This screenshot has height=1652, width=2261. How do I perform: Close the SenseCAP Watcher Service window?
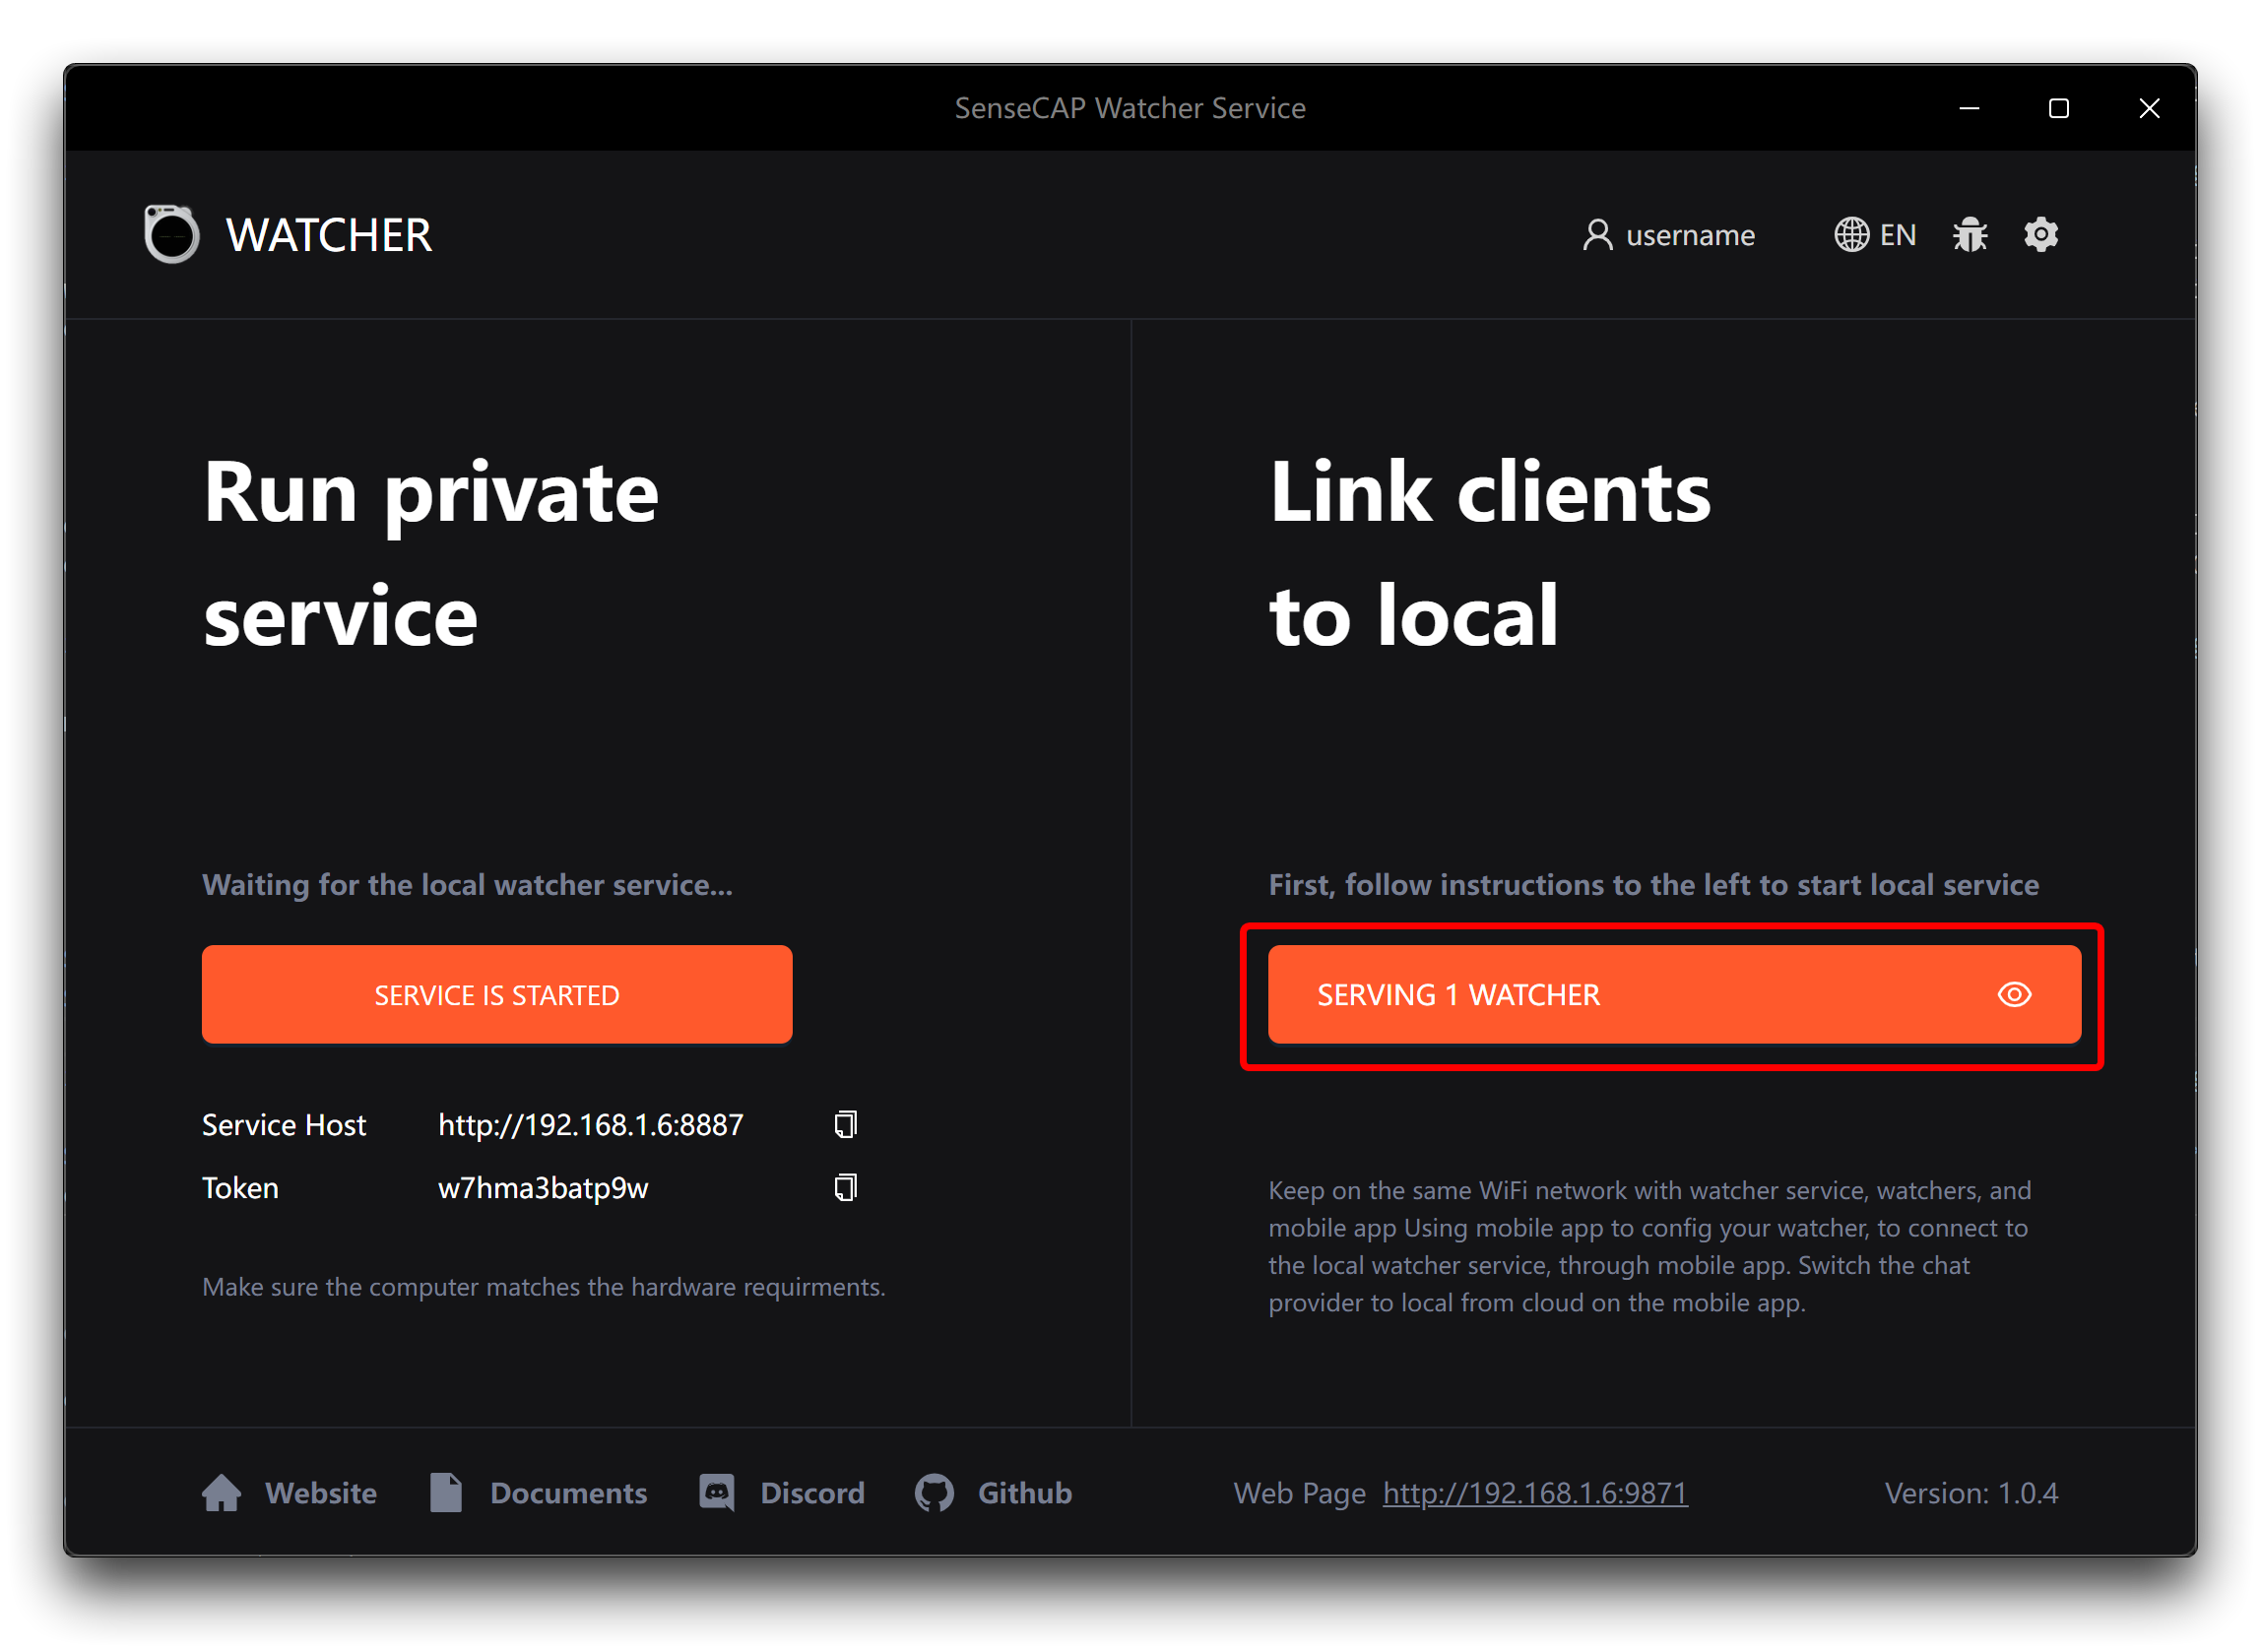pos(2148,108)
